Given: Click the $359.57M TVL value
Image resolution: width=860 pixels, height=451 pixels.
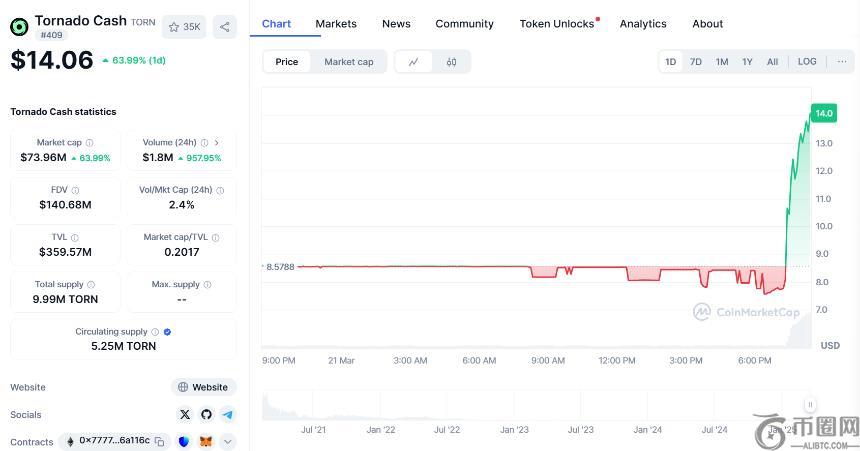Looking at the screenshot, I should click(x=65, y=252).
